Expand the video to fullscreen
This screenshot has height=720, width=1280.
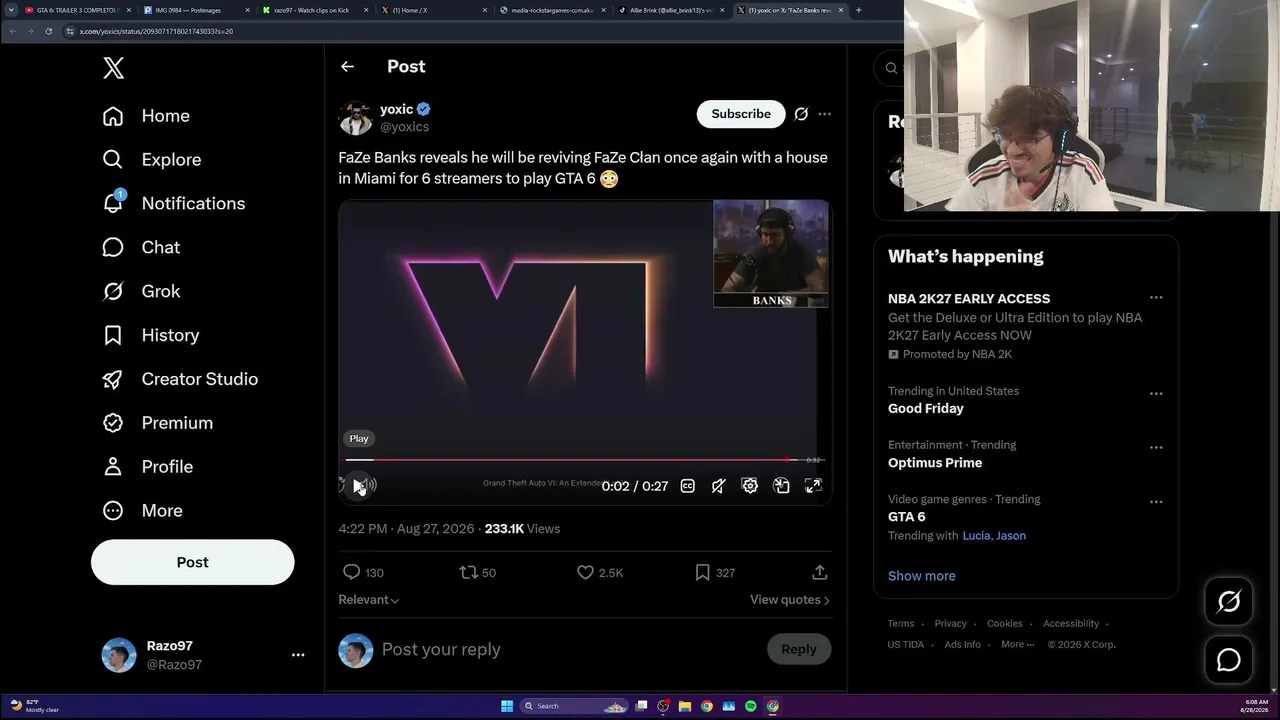(813, 486)
